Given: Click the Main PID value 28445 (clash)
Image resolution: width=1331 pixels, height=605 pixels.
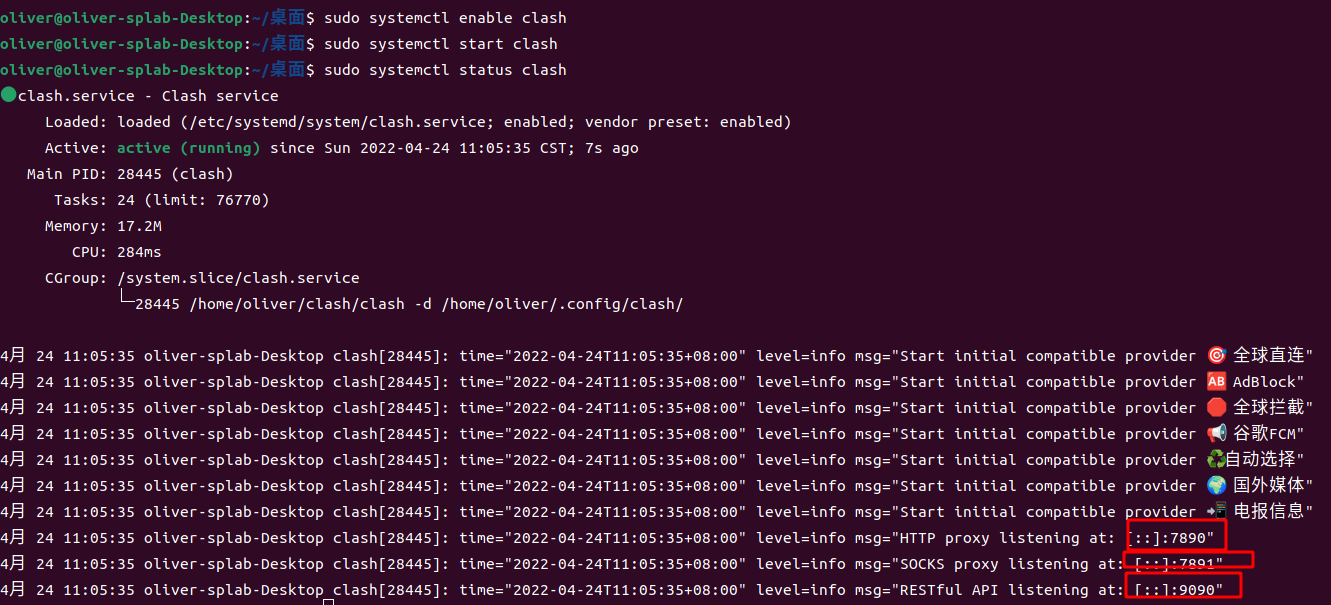Looking at the screenshot, I should click(175, 174).
